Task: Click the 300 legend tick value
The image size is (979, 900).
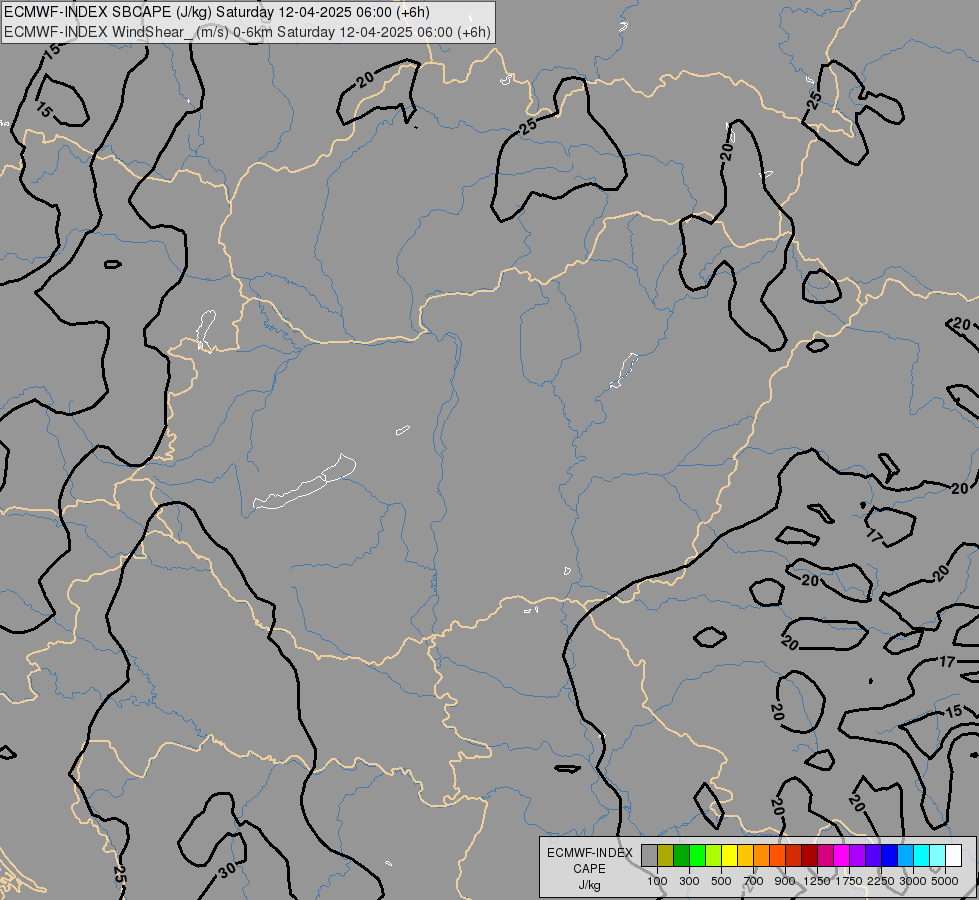Action: click(x=689, y=881)
